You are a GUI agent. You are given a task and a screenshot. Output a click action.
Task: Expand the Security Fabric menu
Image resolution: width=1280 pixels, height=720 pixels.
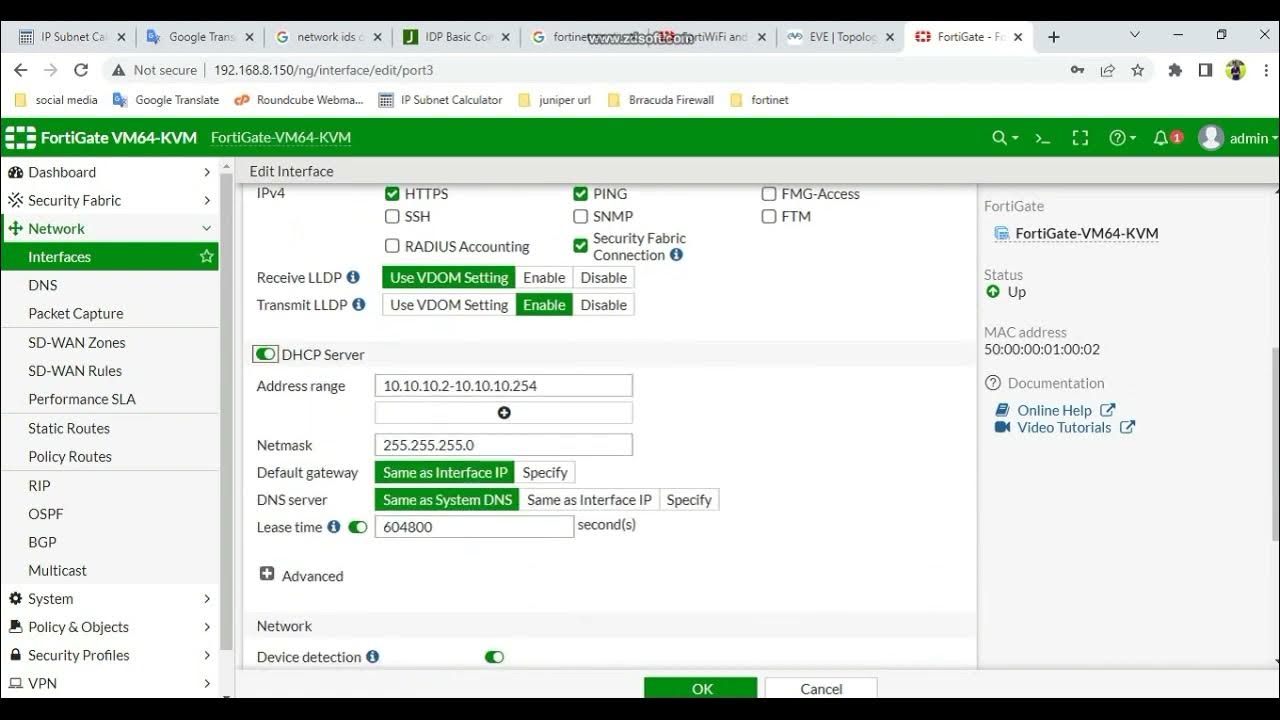(x=109, y=200)
